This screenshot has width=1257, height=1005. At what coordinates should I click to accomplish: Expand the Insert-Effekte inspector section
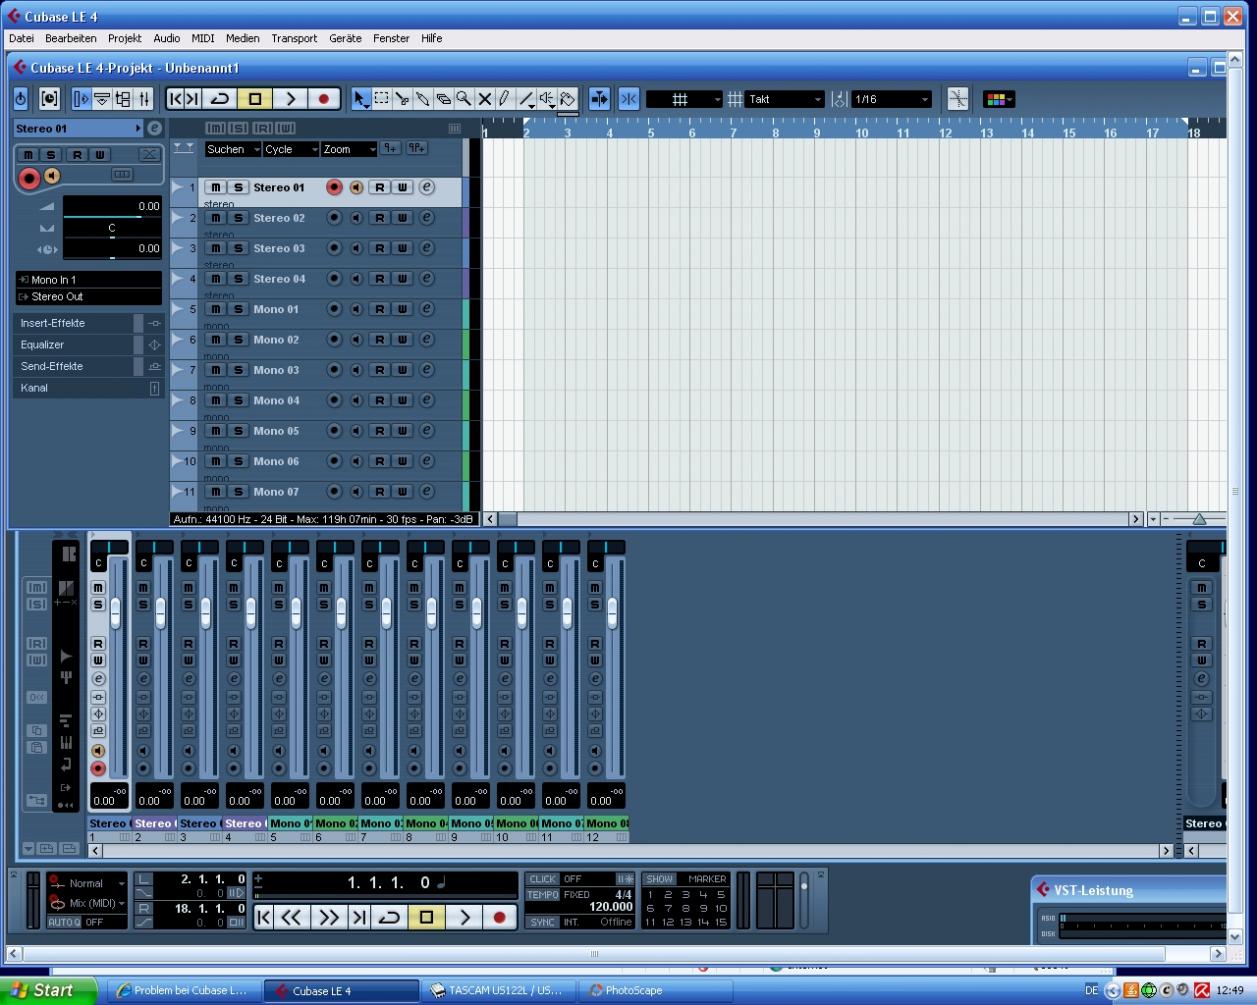click(x=53, y=323)
